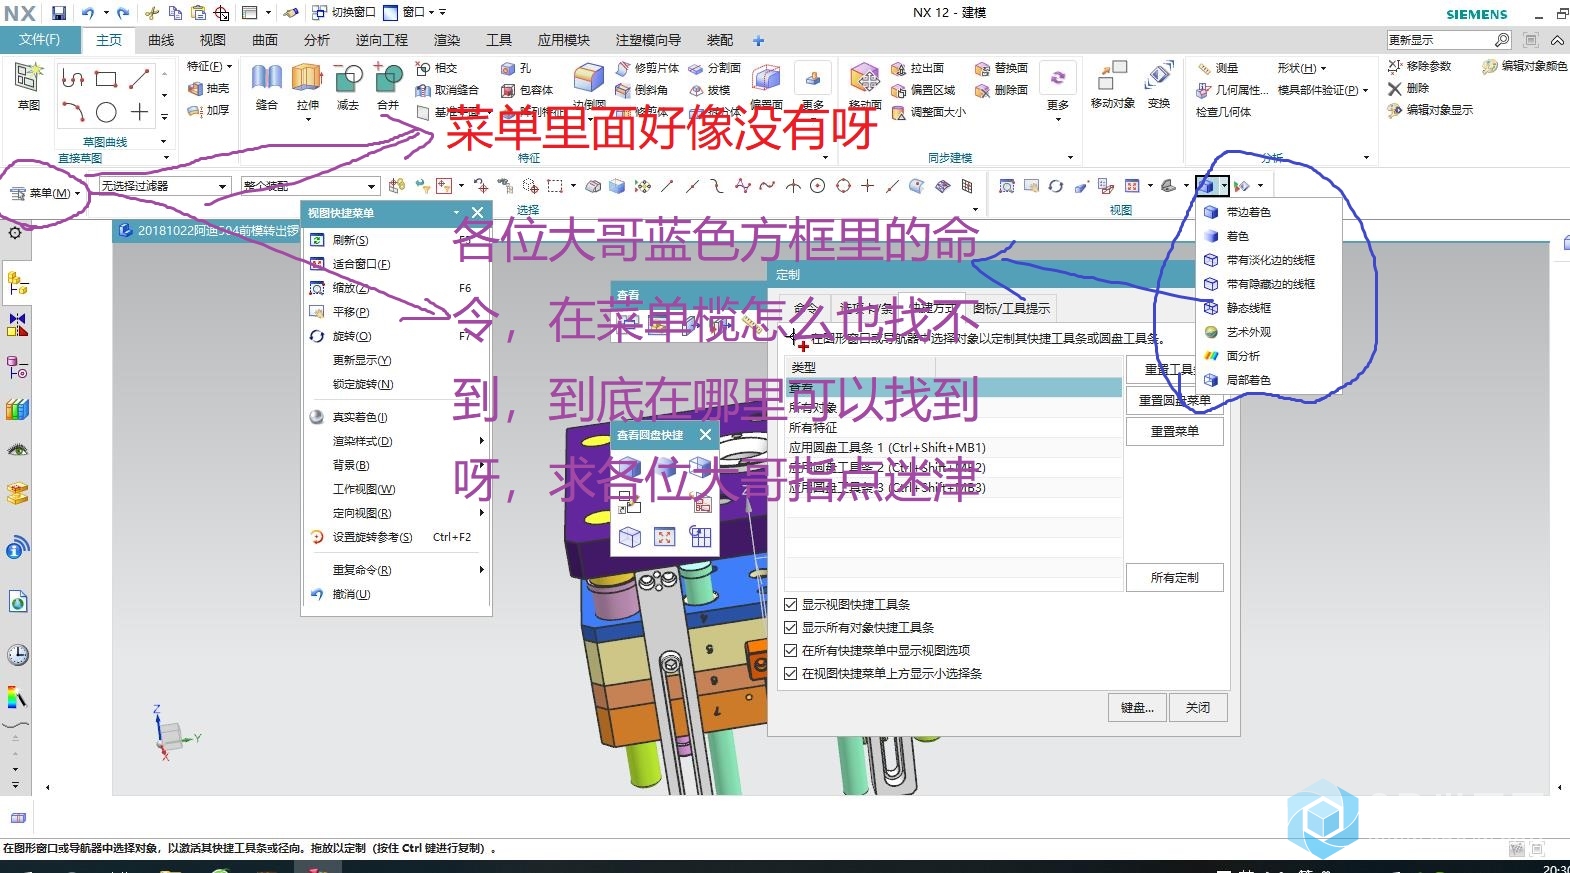This screenshot has width=1570, height=873.
Task: Open the assembly navigator in sidebar
Action: pyautogui.click(x=17, y=285)
